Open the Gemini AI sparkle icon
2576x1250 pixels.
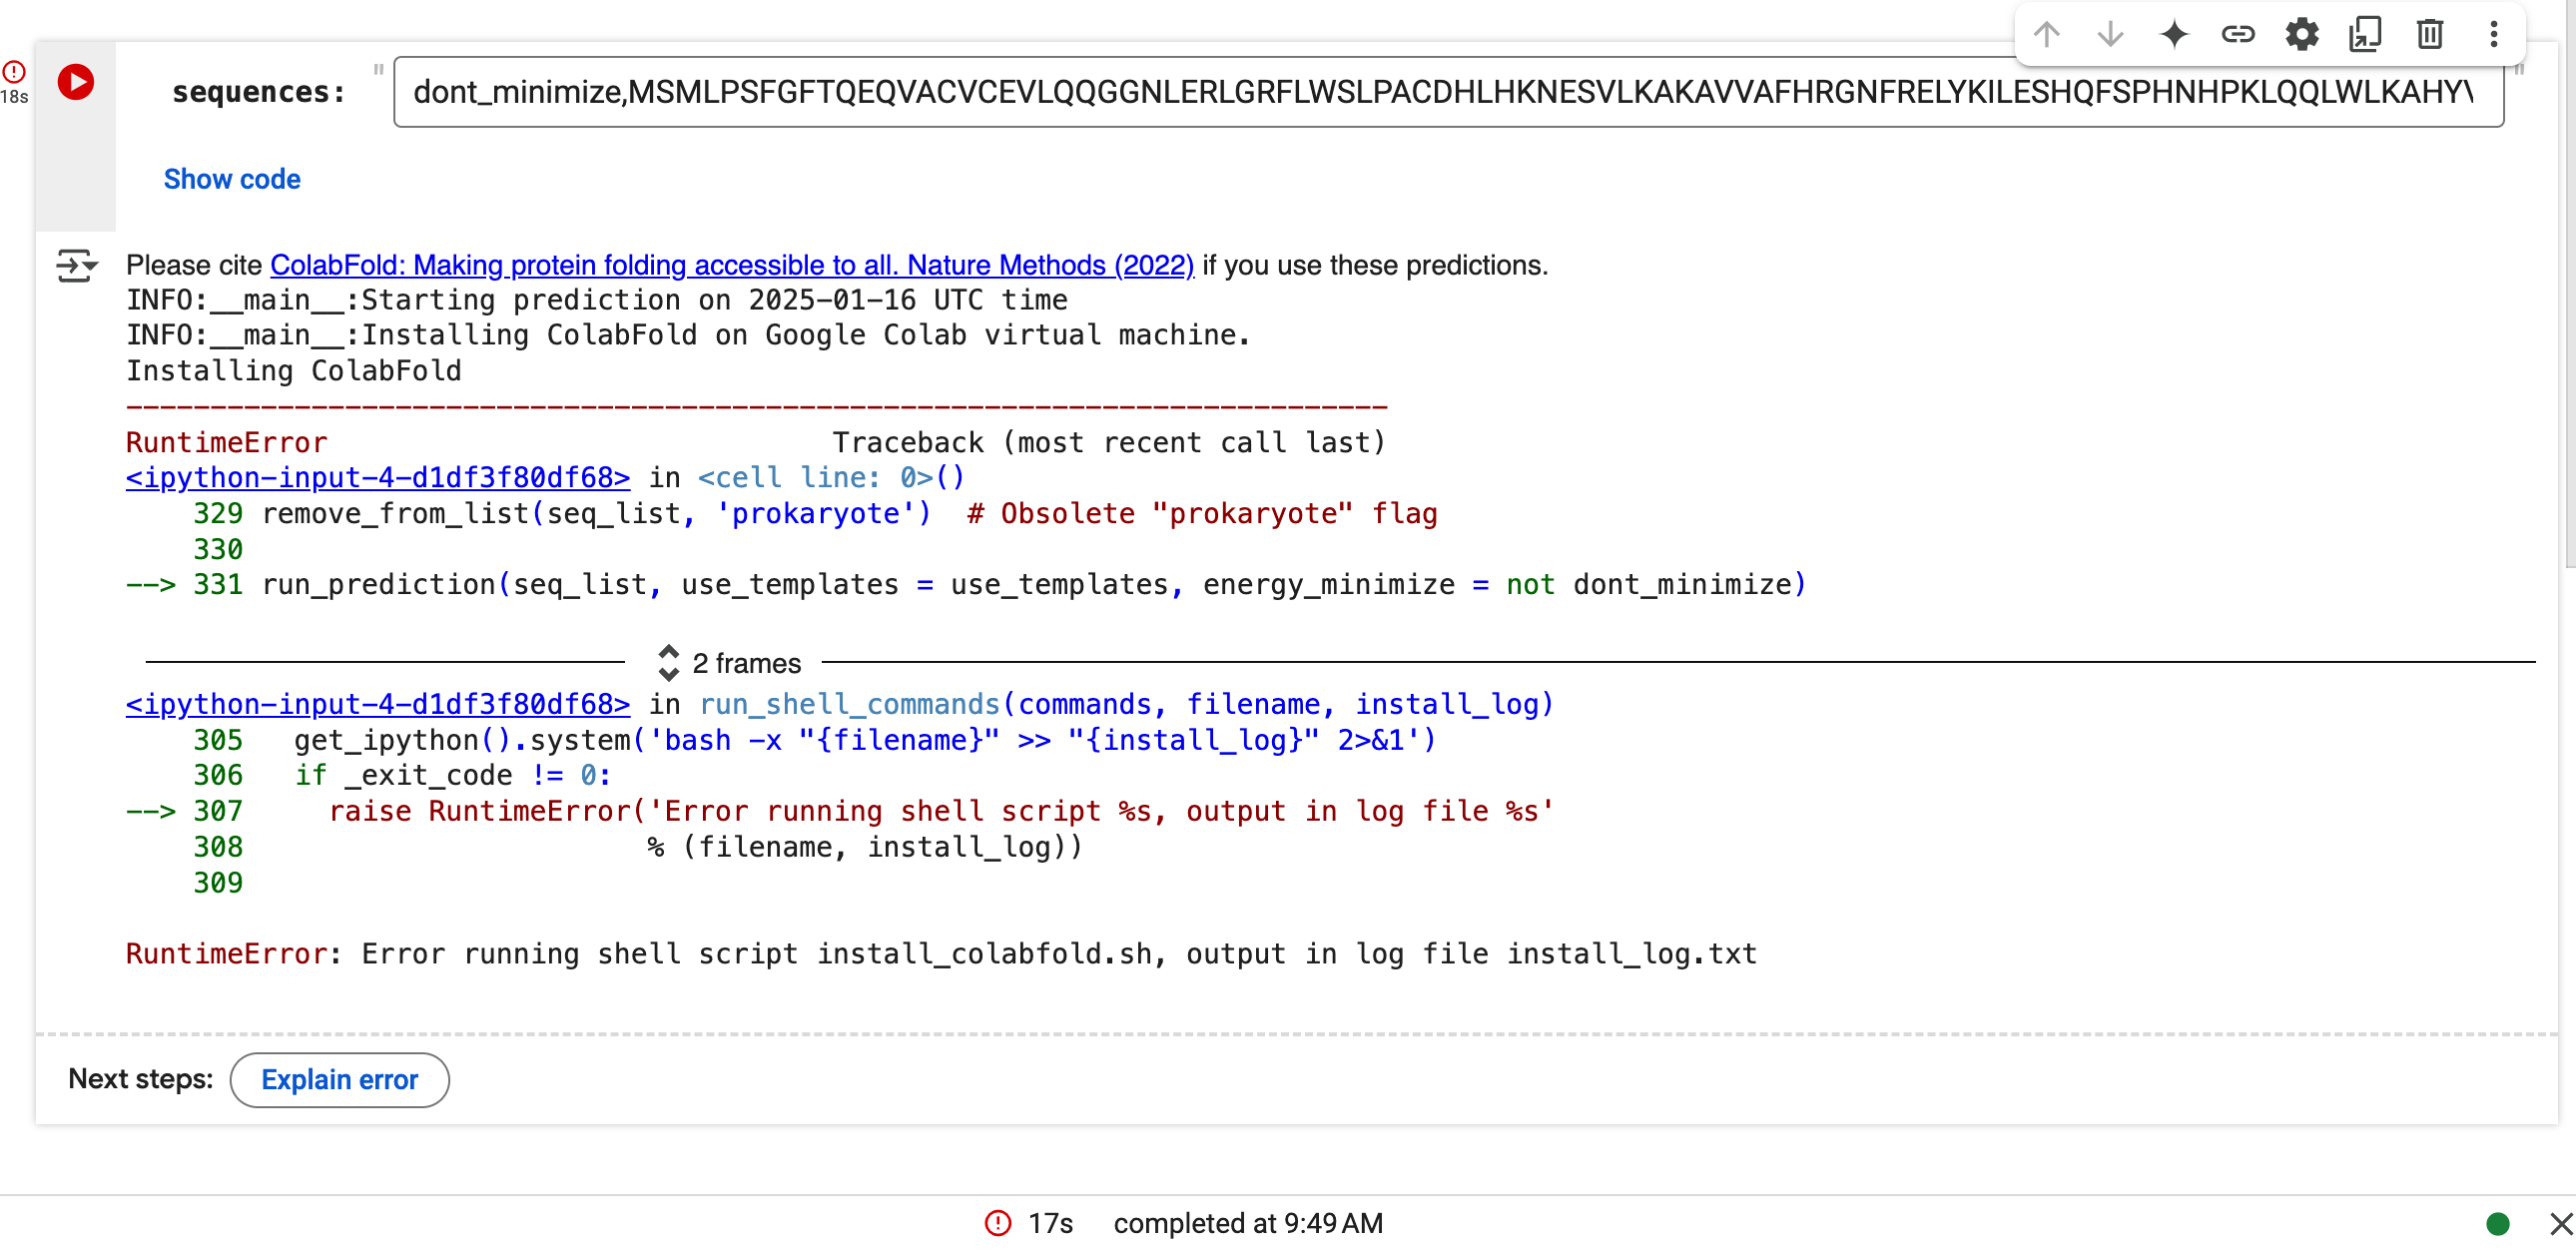[x=2174, y=35]
